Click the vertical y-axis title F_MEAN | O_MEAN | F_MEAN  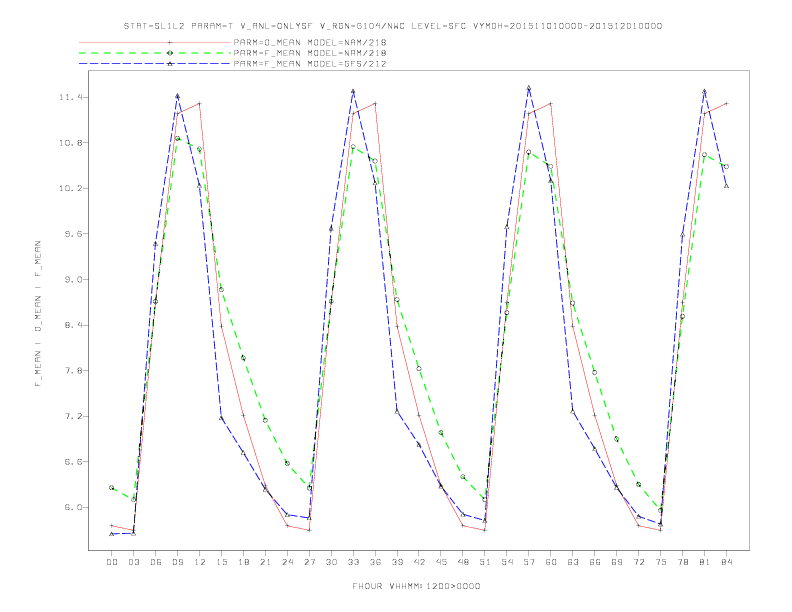point(38,314)
